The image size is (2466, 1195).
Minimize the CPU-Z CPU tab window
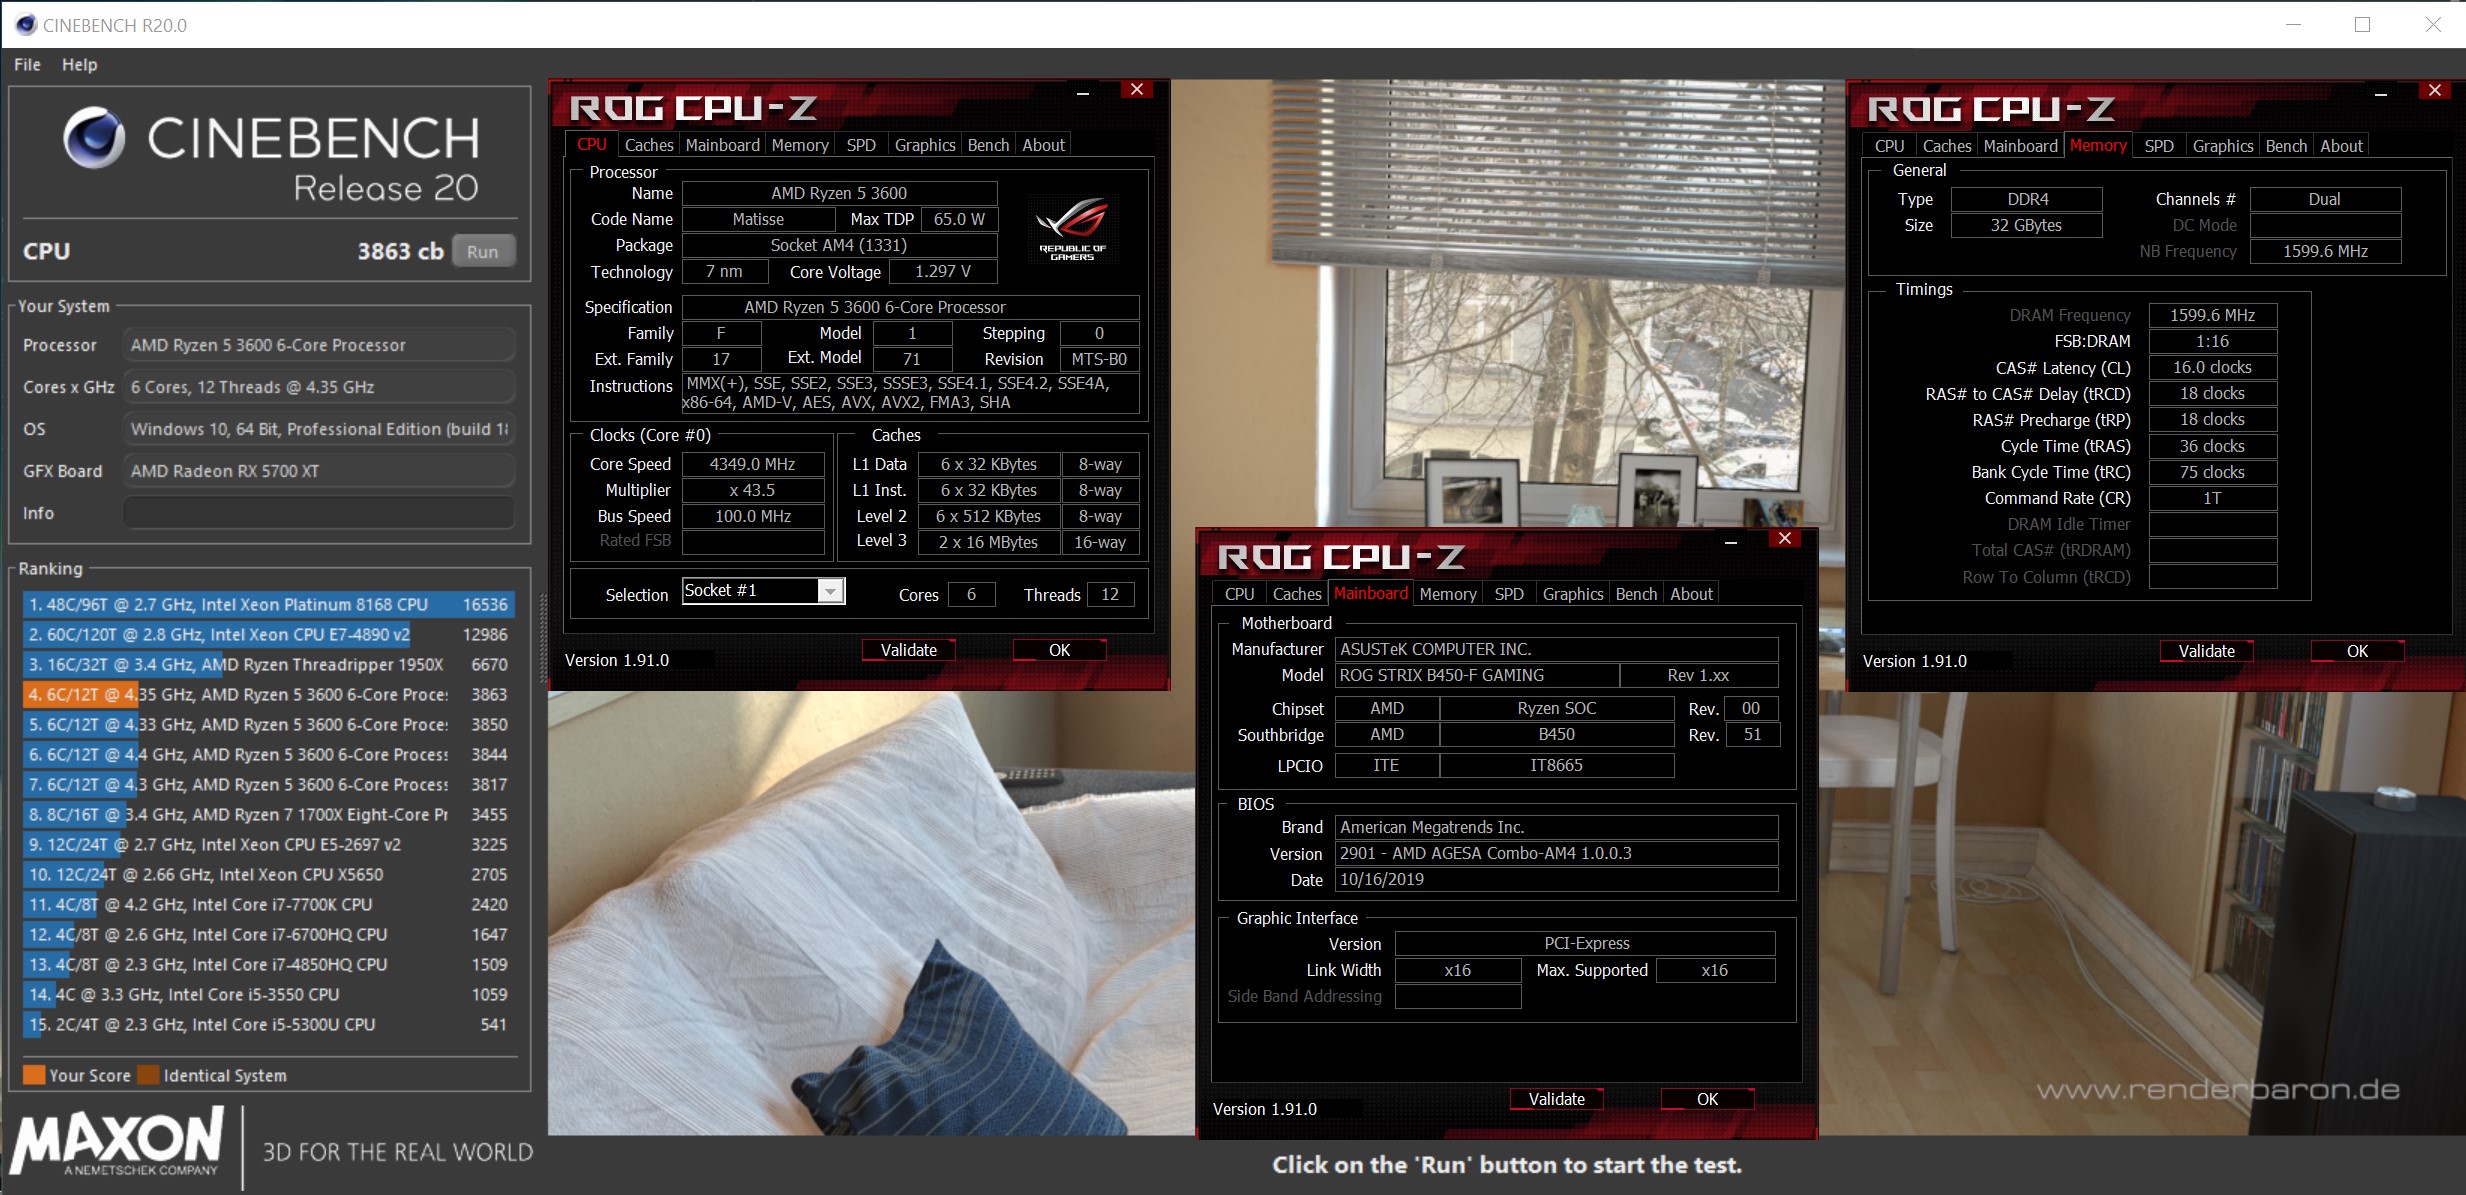1083,92
